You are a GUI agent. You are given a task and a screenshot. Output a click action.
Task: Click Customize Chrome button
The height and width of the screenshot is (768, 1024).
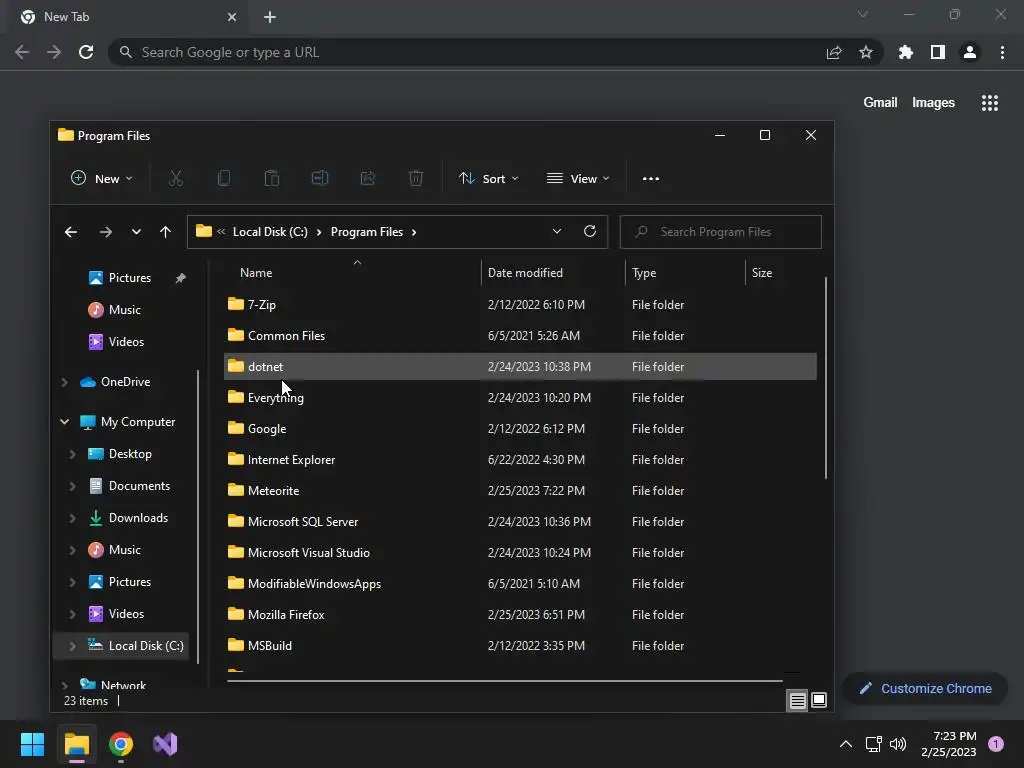point(925,689)
